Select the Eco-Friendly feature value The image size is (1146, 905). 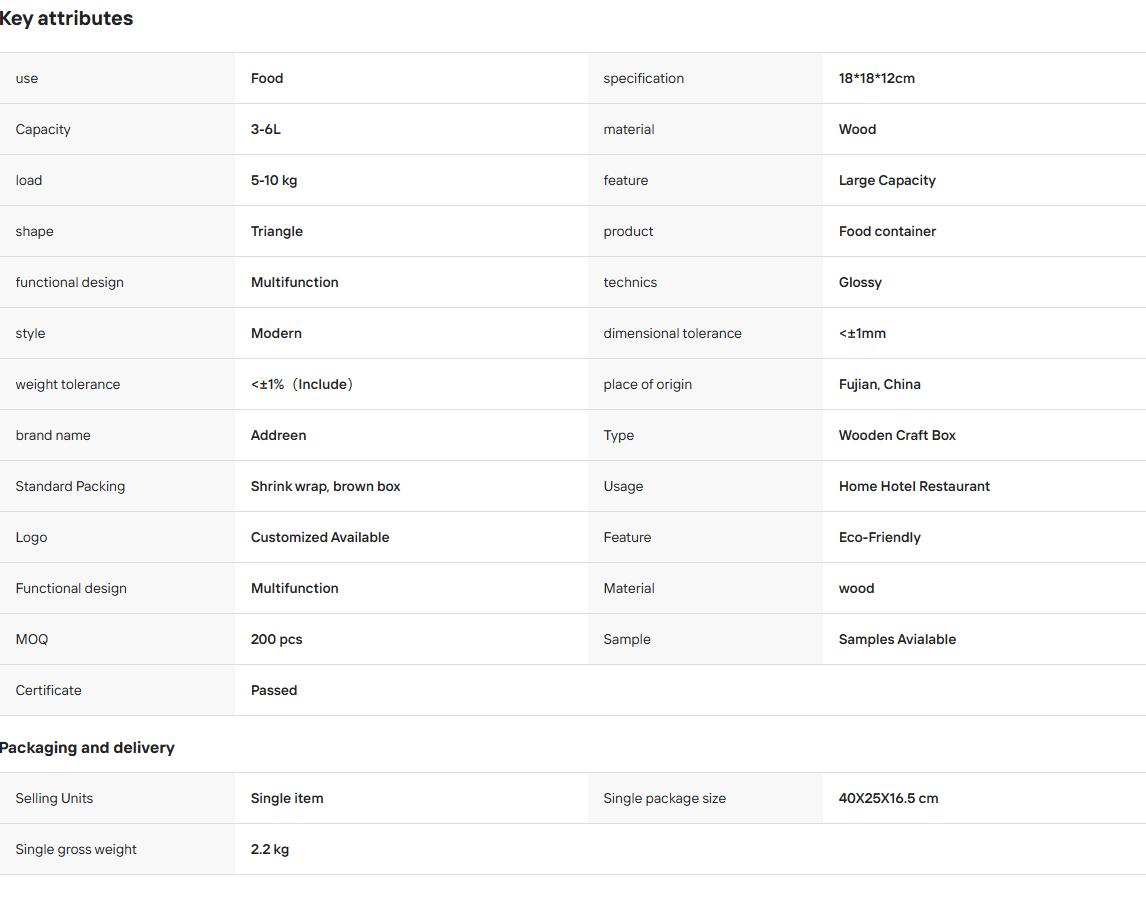pyautogui.click(x=879, y=537)
